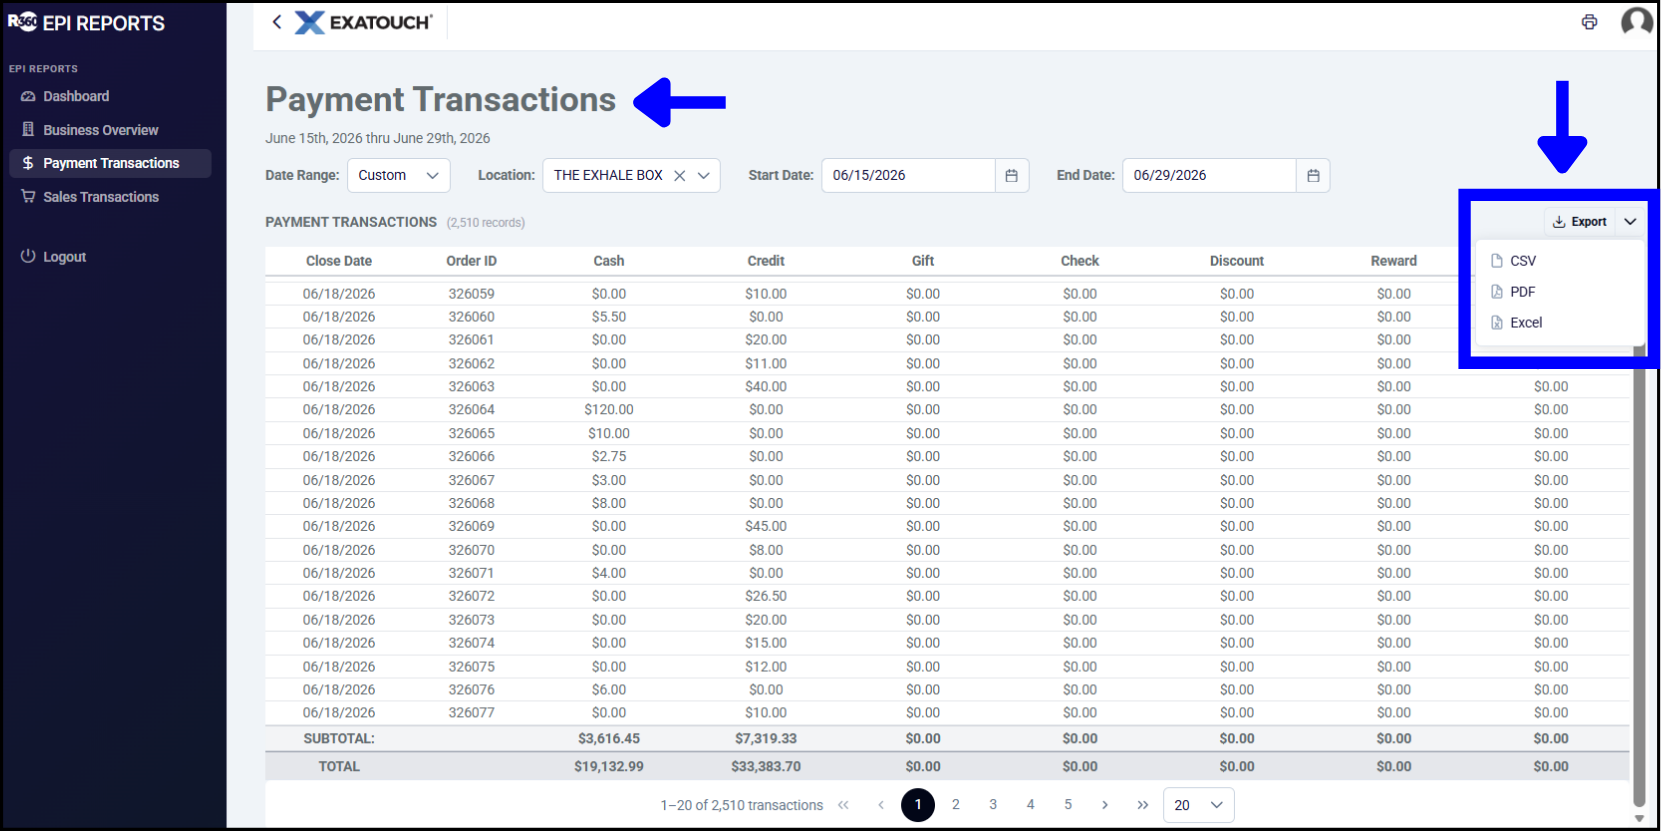Viewport: 1662px width, 834px height.
Task: Open the user profile avatar
Action: pyautogui.click(x=1636, y=22)
